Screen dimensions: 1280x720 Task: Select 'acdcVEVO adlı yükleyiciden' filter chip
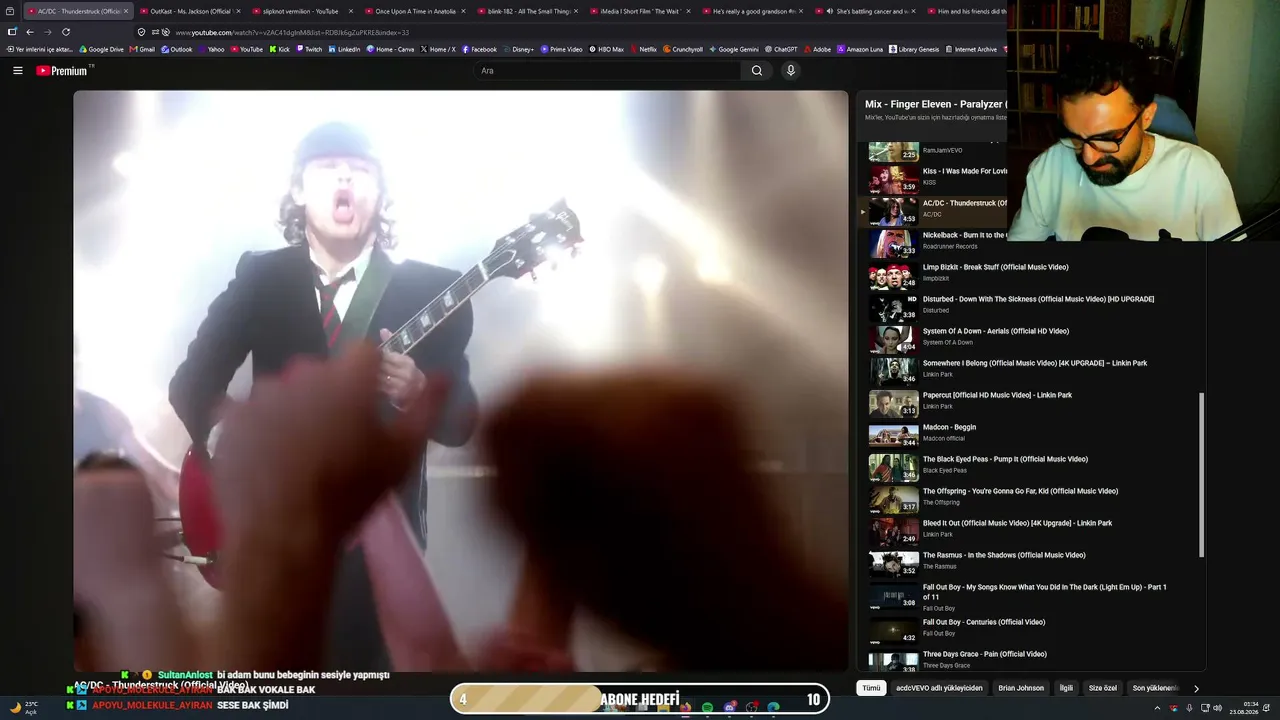pyautogui.click(x=939, y=688)
